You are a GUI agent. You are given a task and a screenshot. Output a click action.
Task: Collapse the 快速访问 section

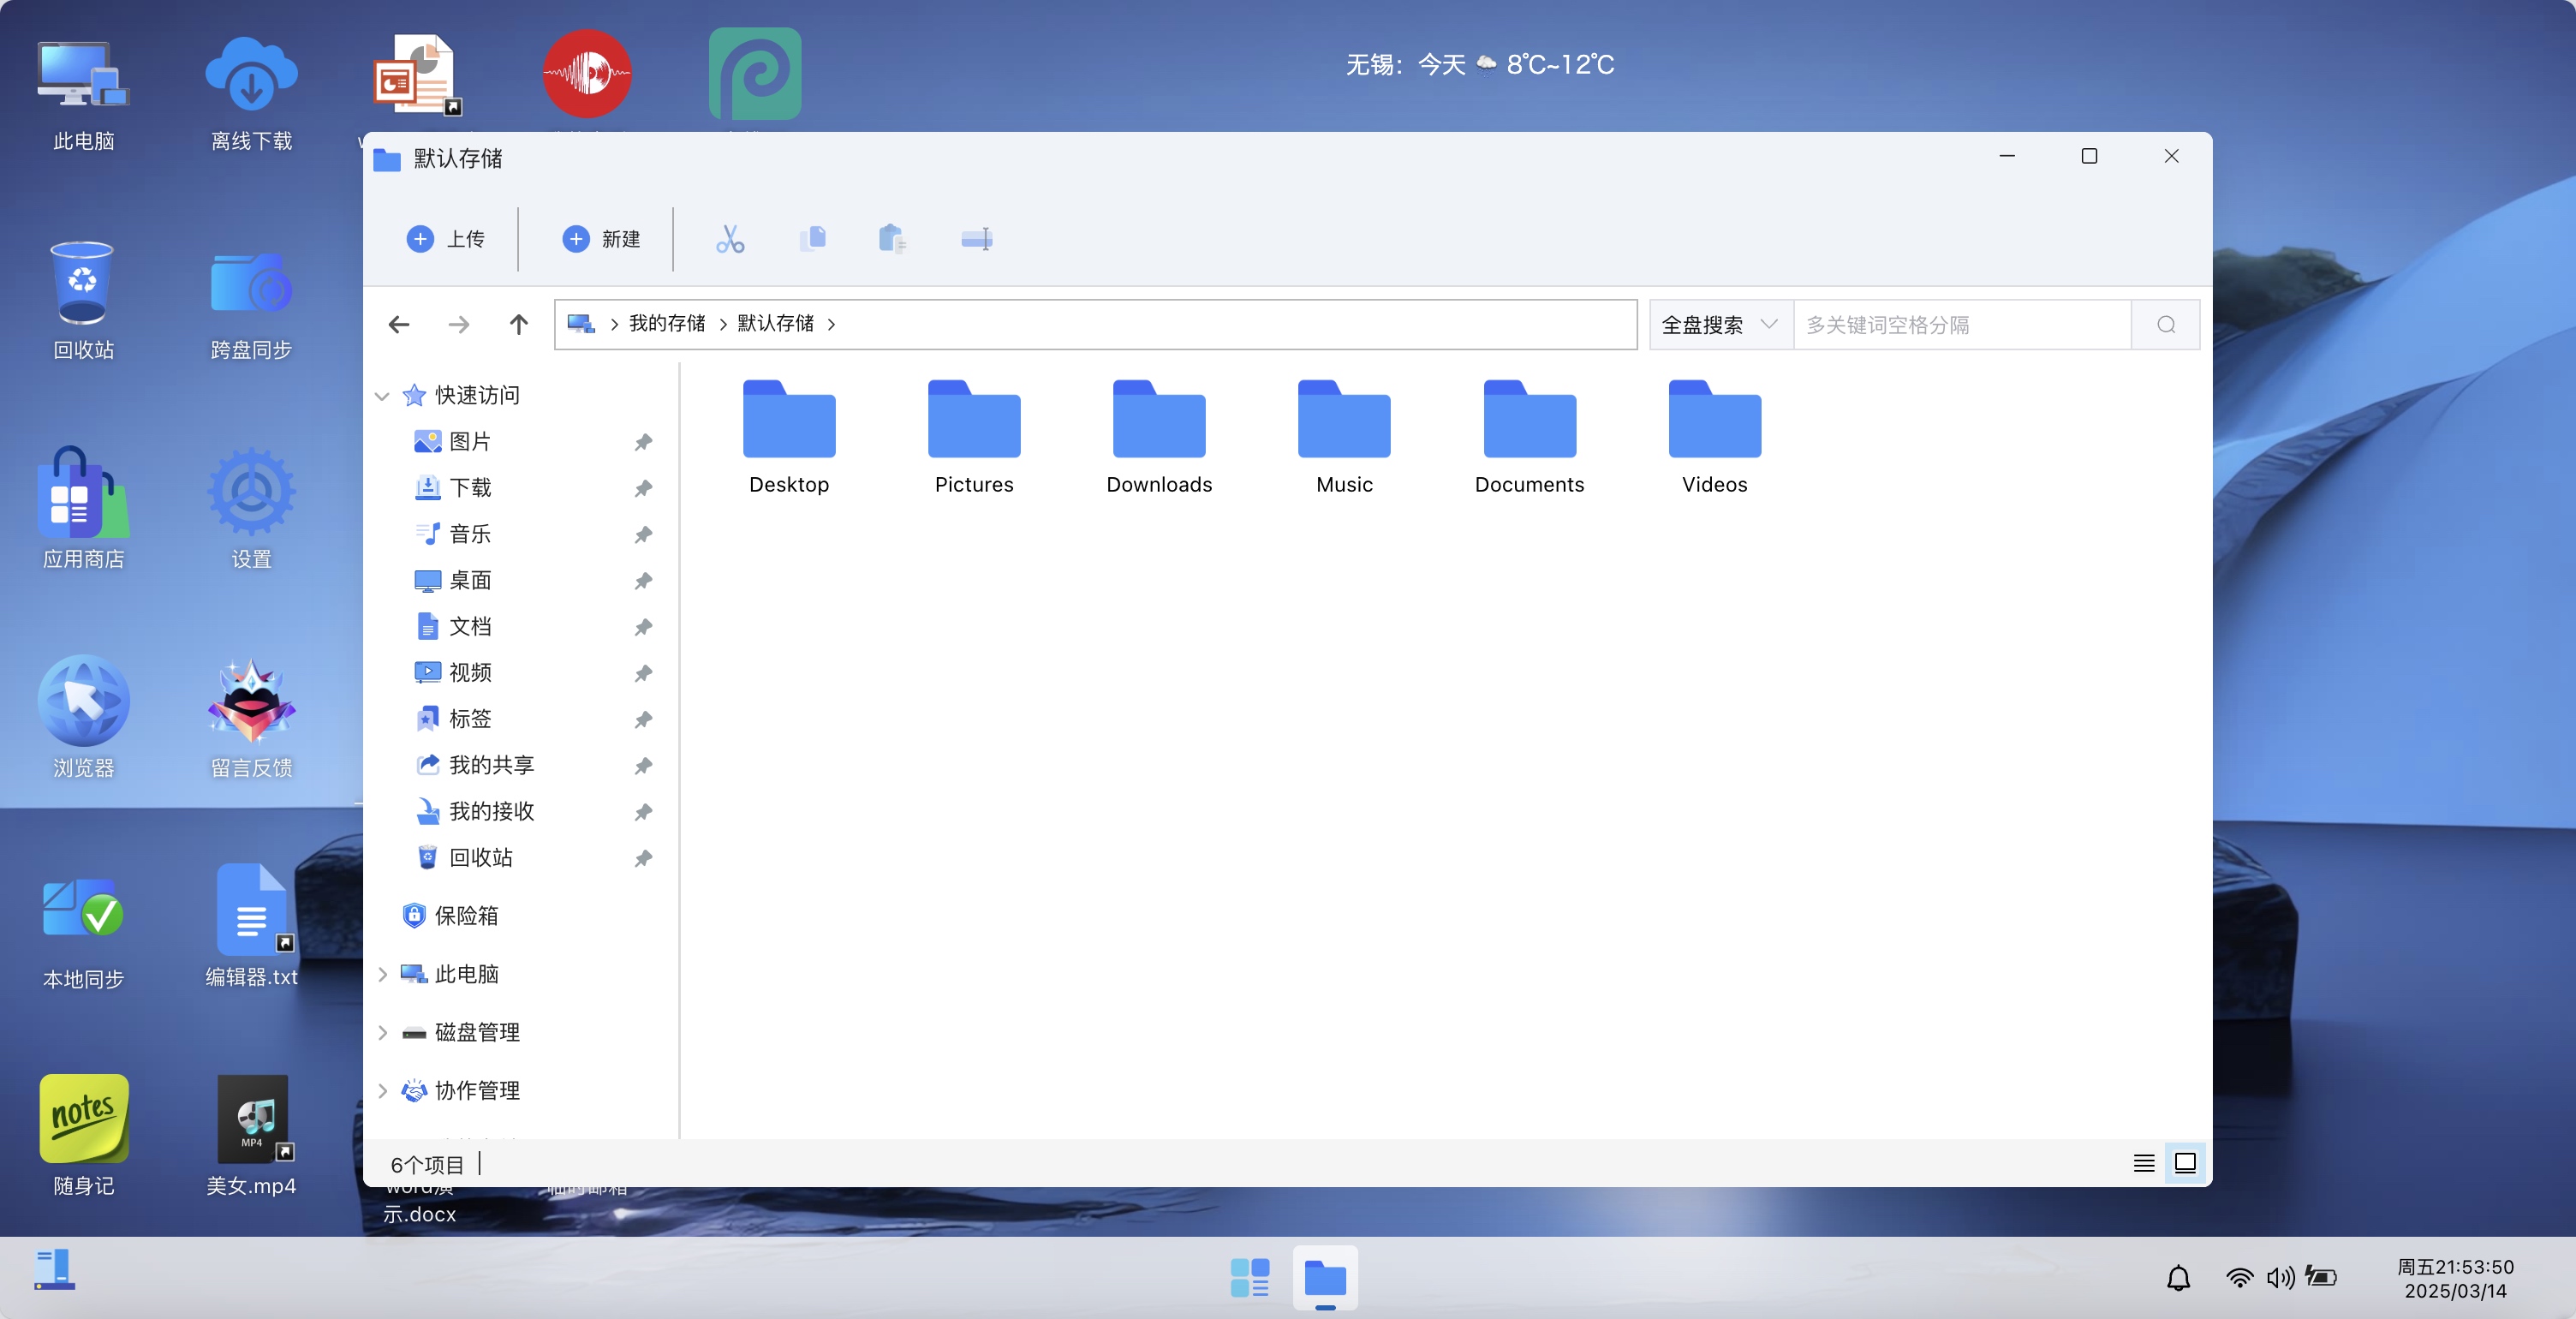click(382, 396)
